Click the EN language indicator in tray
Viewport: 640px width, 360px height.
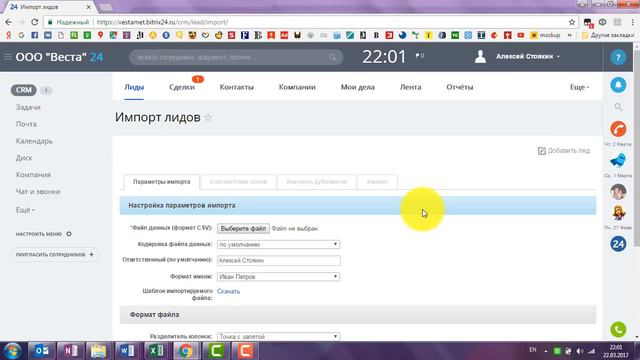point(532,350)
